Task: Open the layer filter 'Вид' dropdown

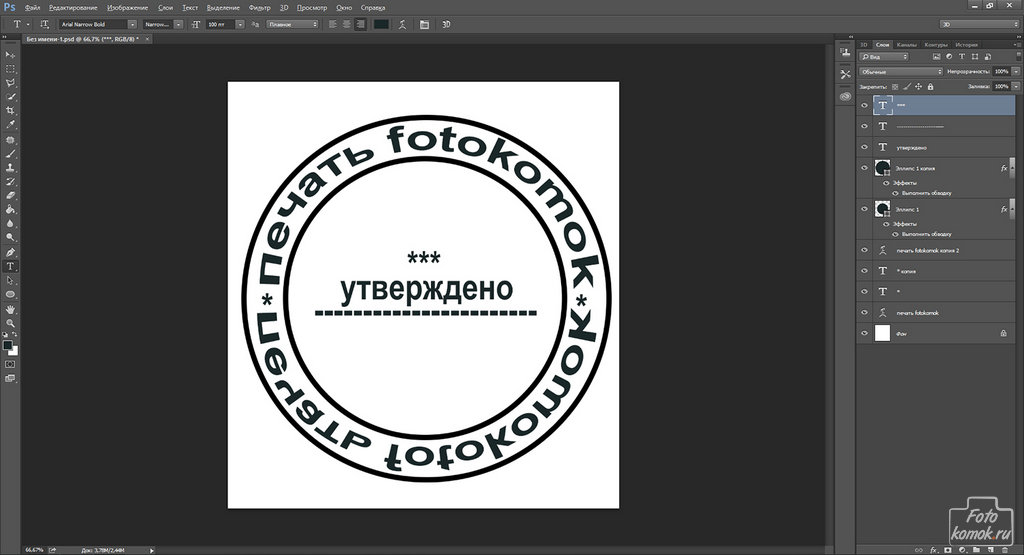Action: click(x=885, y=57)
